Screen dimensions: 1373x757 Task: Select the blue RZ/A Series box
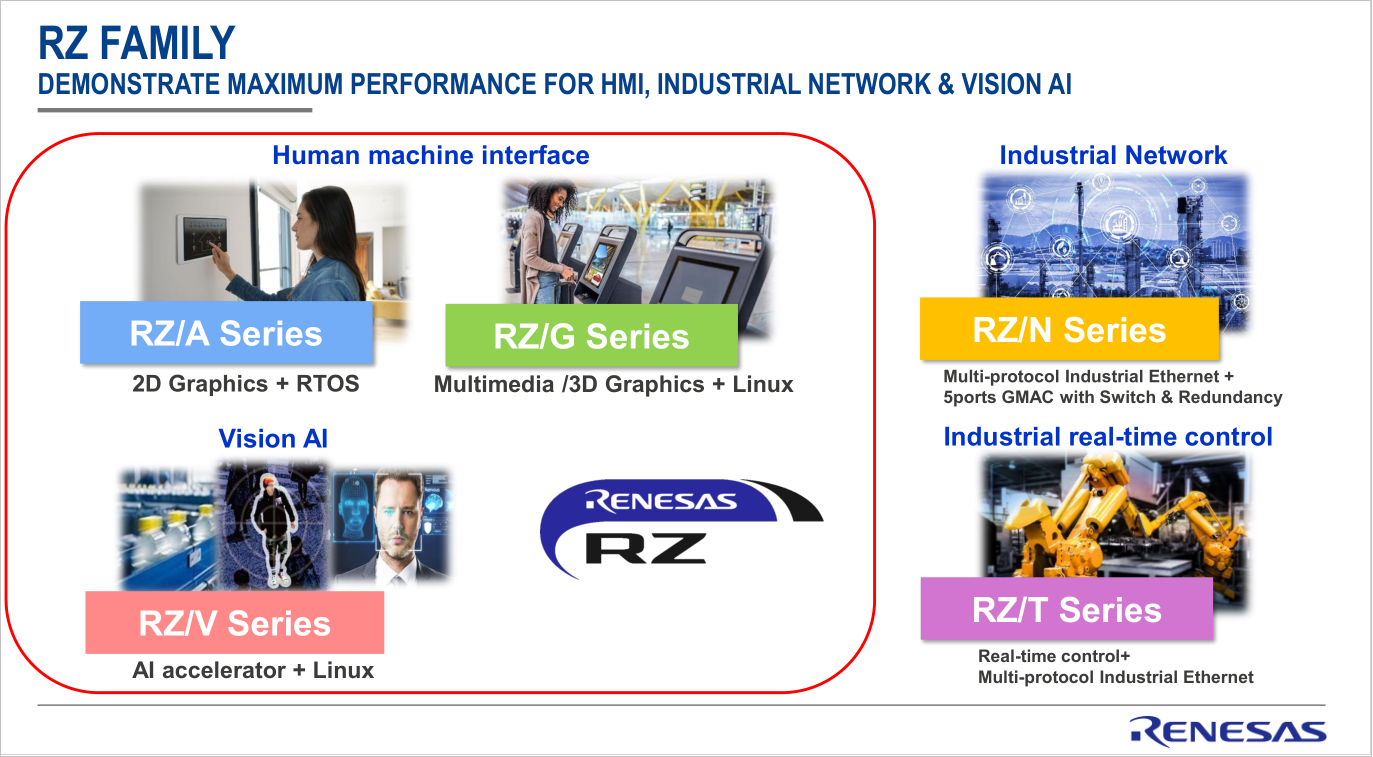226,333
